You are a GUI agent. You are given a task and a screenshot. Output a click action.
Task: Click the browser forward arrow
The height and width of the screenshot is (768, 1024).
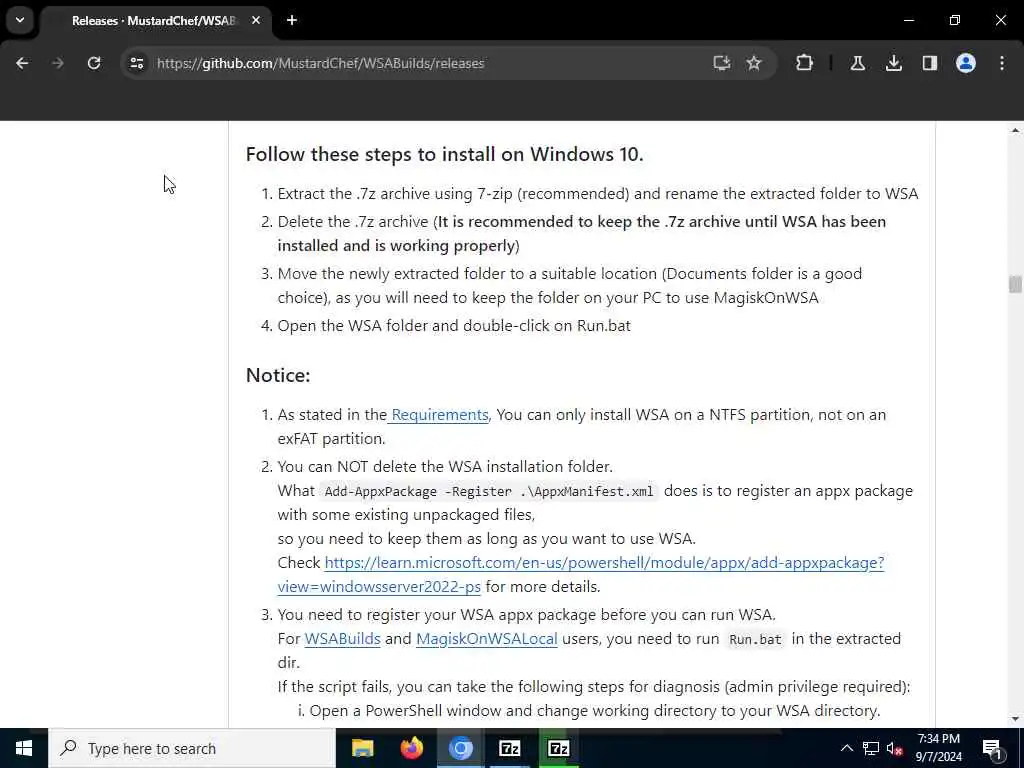(x=58, y=63)
